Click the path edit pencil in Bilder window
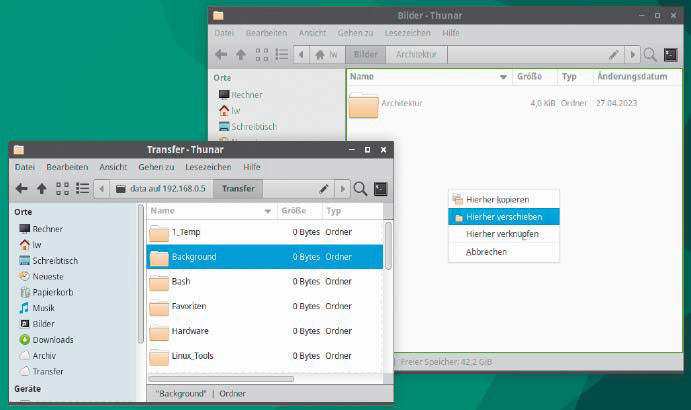 coord(613,55)
